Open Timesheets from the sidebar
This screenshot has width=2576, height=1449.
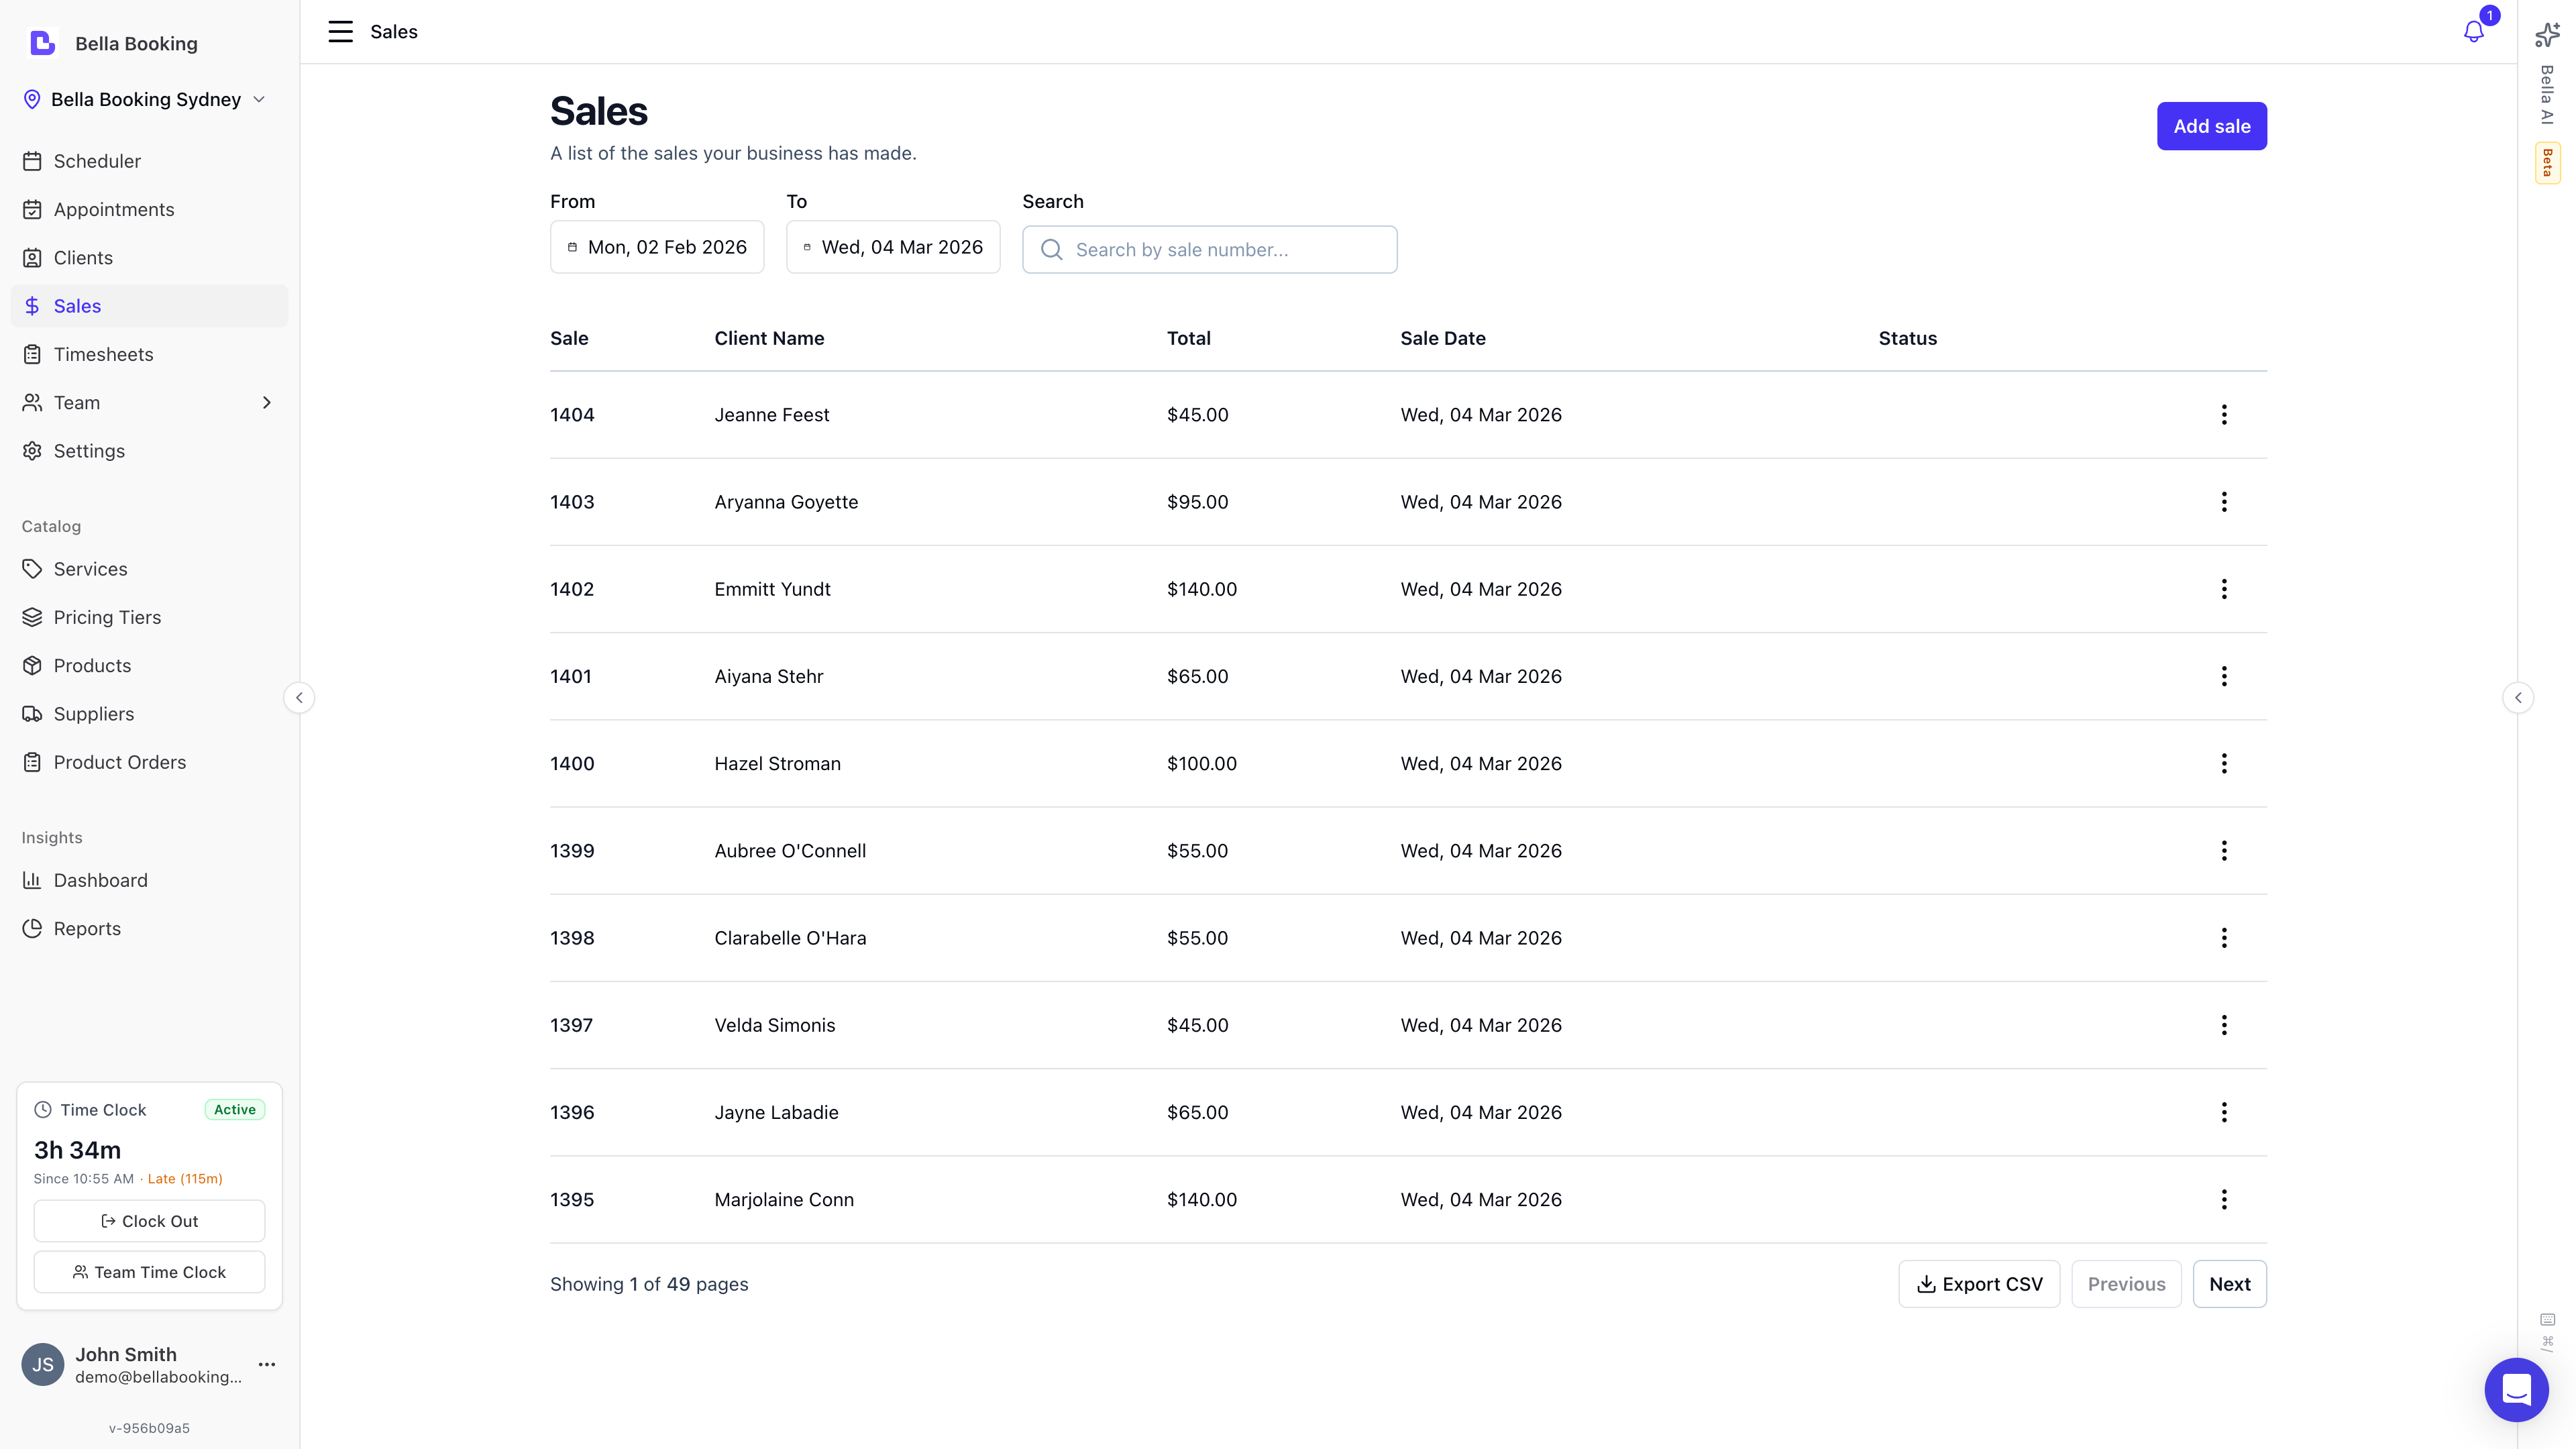pyautogui.click(x=103, y=354)
